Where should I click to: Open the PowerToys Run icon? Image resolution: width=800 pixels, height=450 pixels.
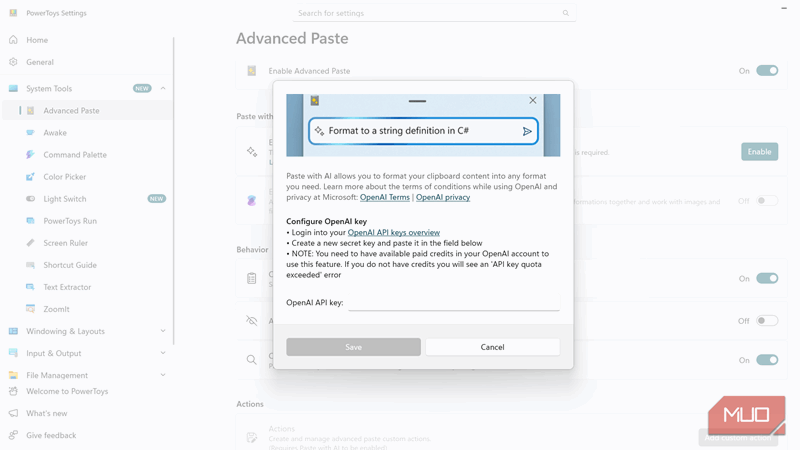point(31,221)
